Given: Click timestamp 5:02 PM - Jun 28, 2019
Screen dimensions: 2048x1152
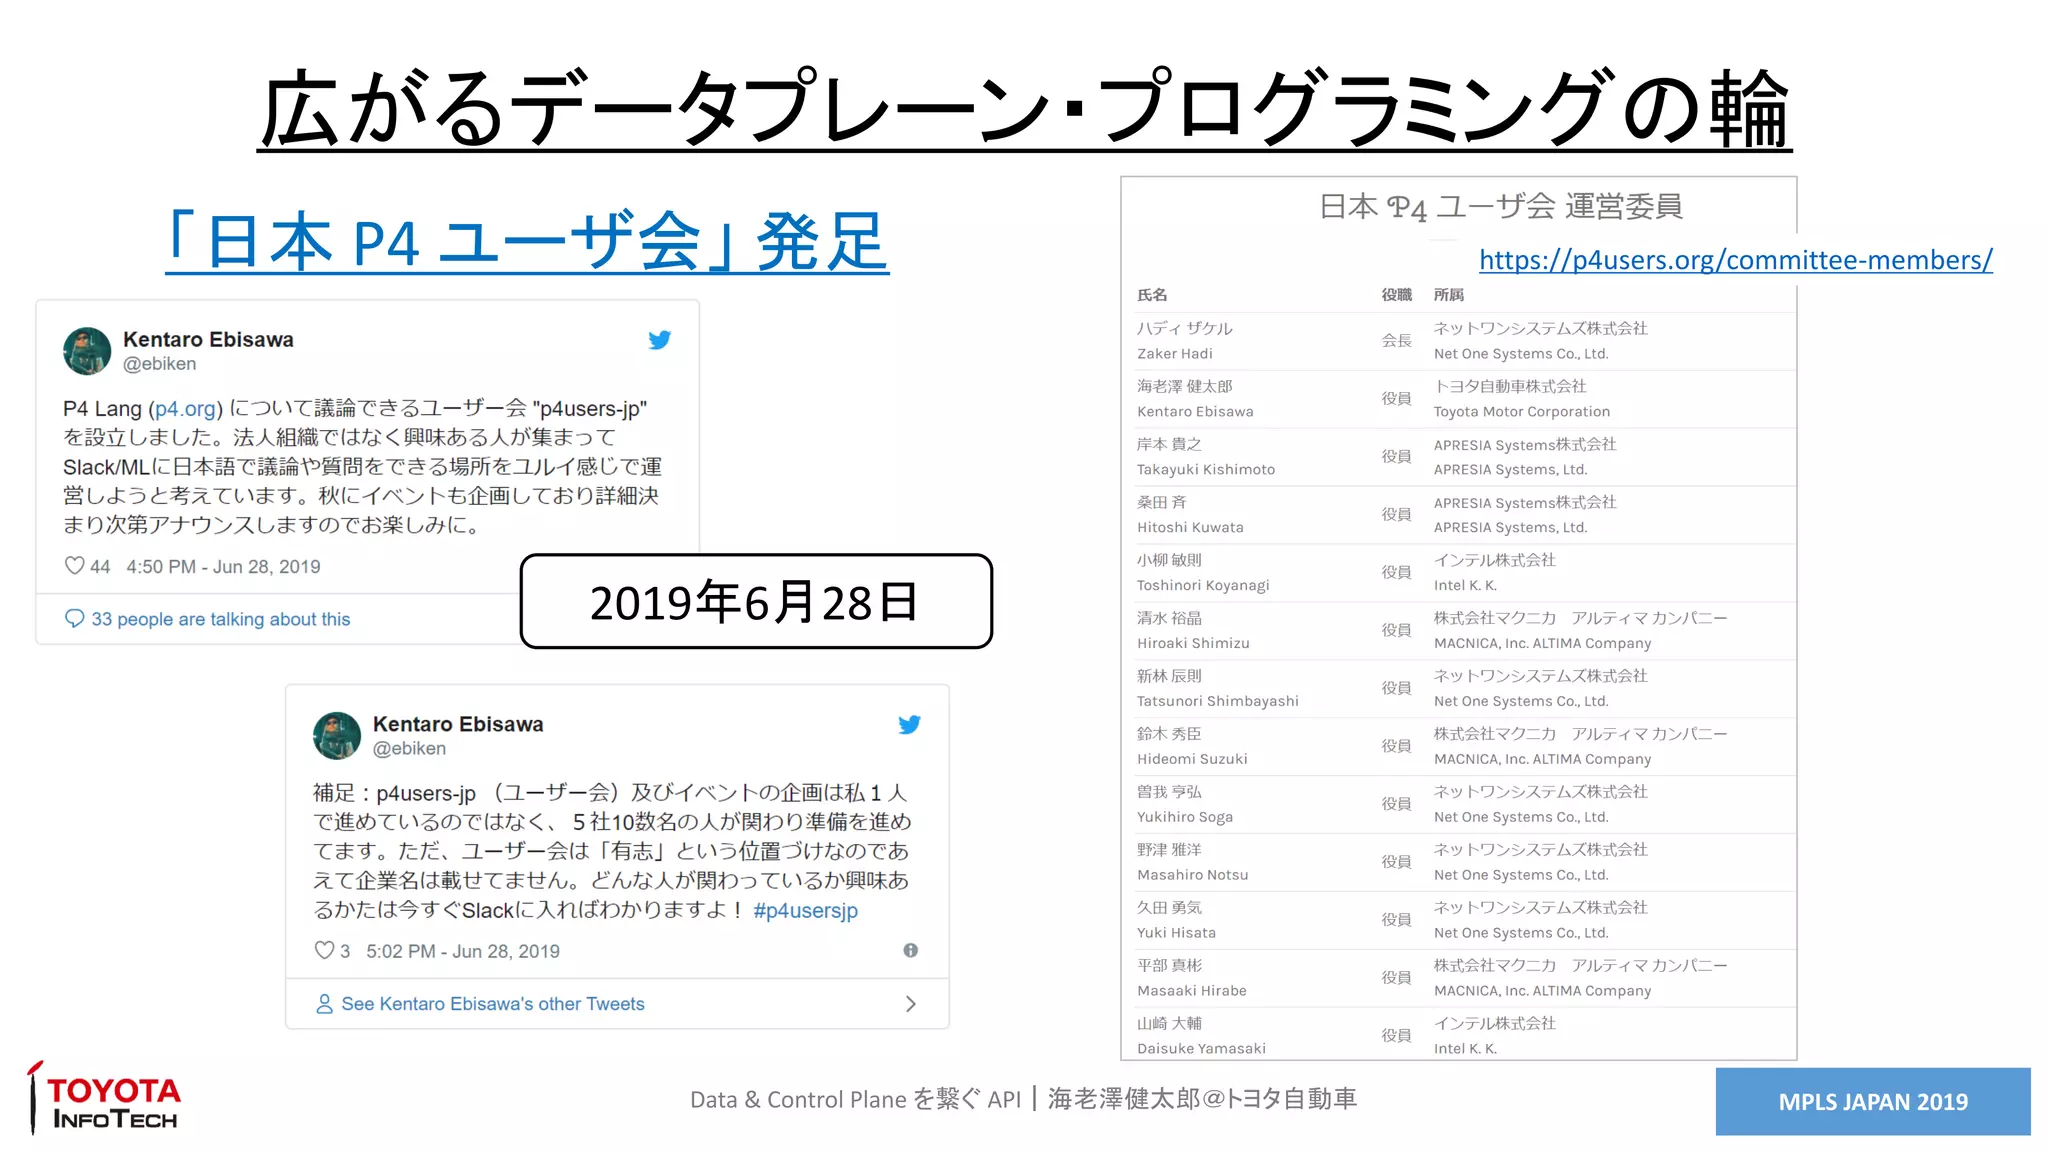Looking at the screenshot, I should (463, 951).
